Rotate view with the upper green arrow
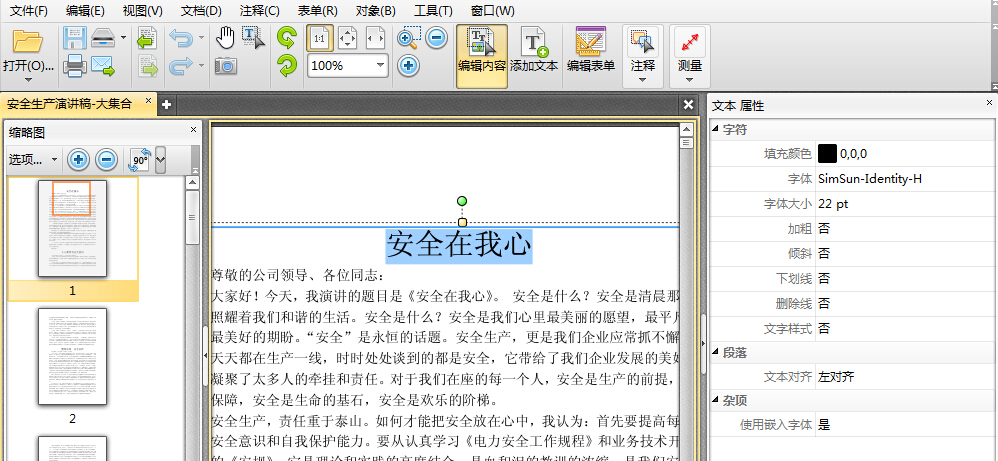This screenshot has height=461, width=998. [x=286, y=39]
